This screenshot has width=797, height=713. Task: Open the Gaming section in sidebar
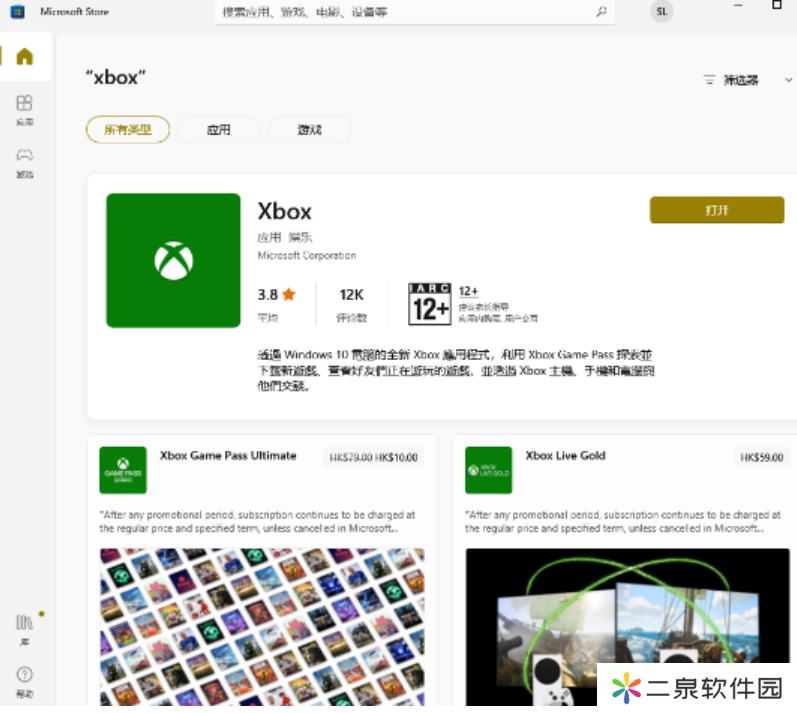coord(24,163)
